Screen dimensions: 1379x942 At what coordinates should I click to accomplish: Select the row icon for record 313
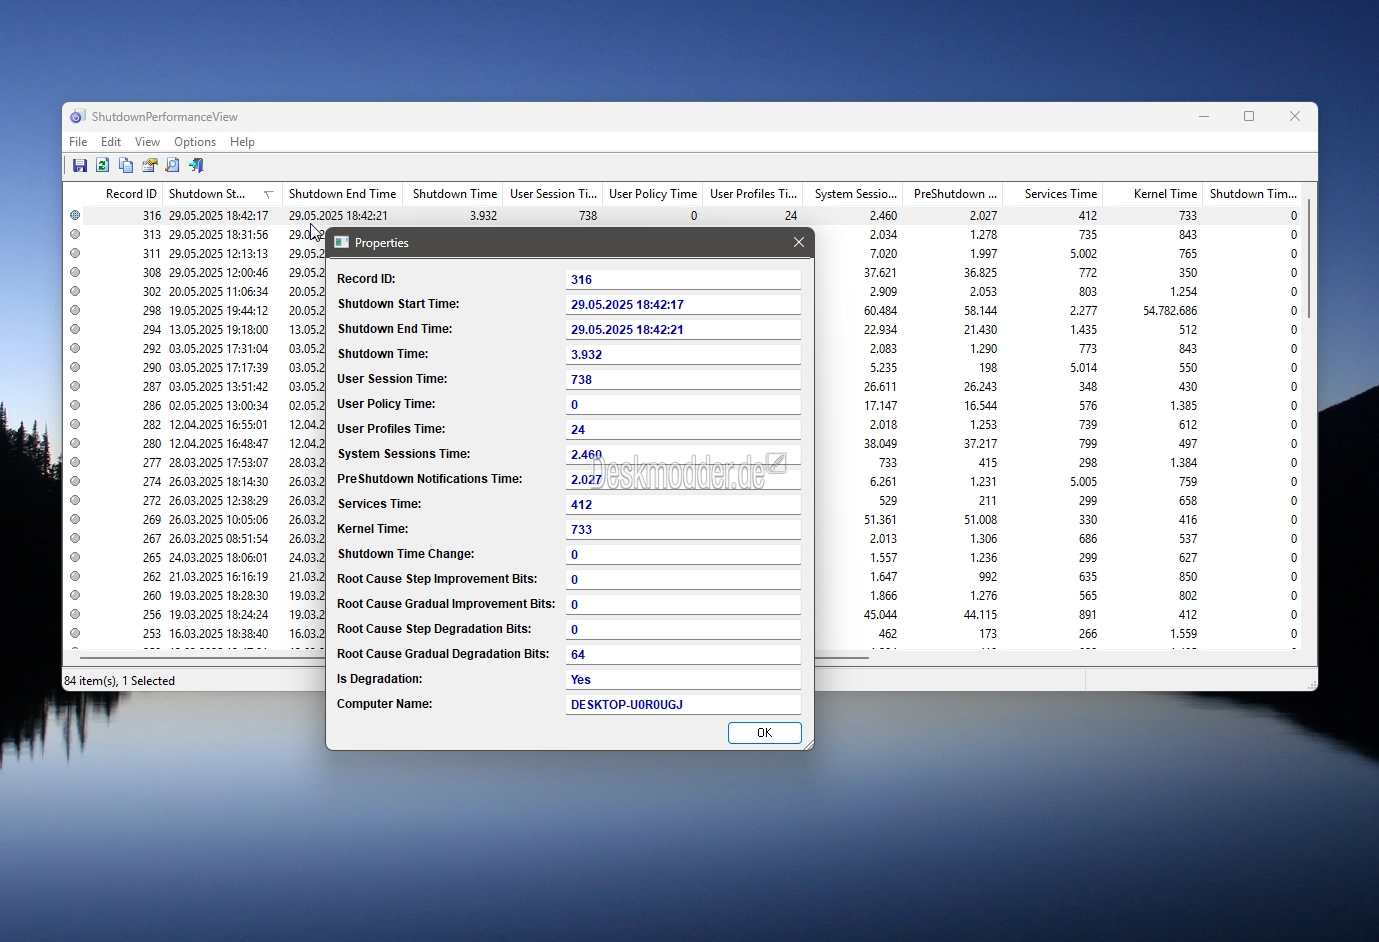click(x=75, y=234)
